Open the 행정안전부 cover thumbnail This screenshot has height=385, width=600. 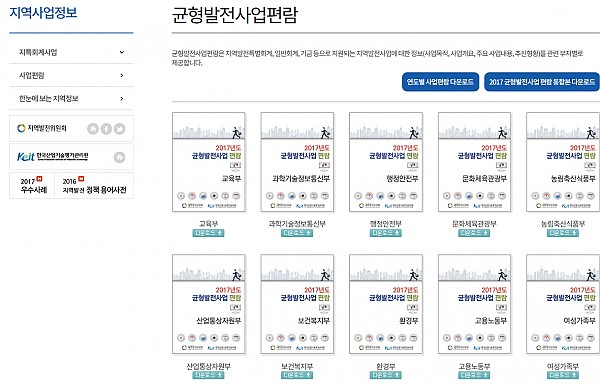pos(386,162)
